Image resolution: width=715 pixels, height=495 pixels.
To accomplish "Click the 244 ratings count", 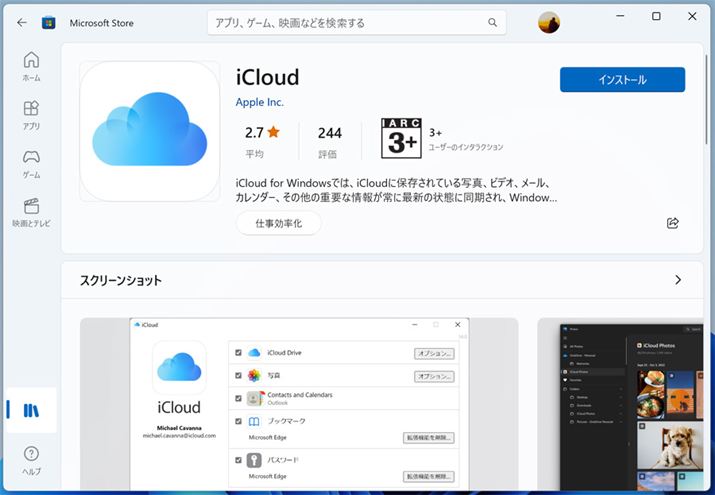I will 330,133.
